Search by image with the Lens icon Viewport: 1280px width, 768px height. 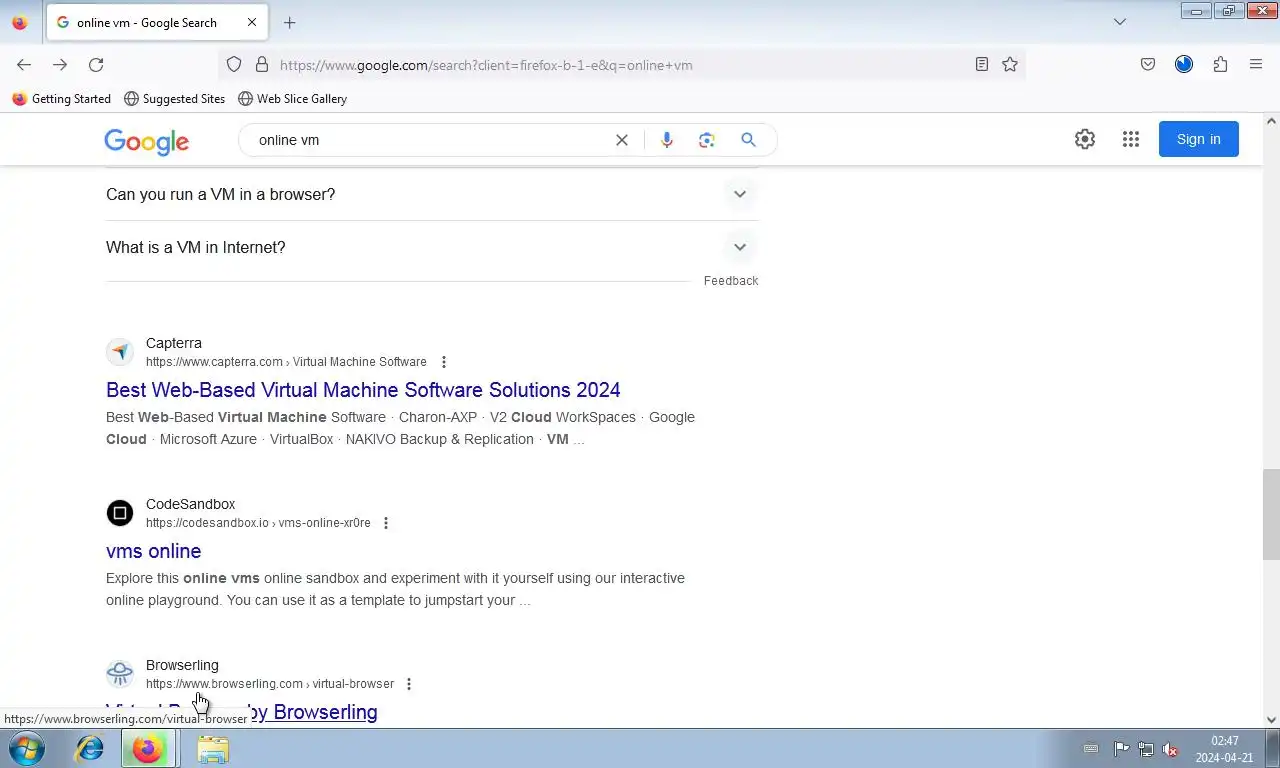click(x=707, y=140)
